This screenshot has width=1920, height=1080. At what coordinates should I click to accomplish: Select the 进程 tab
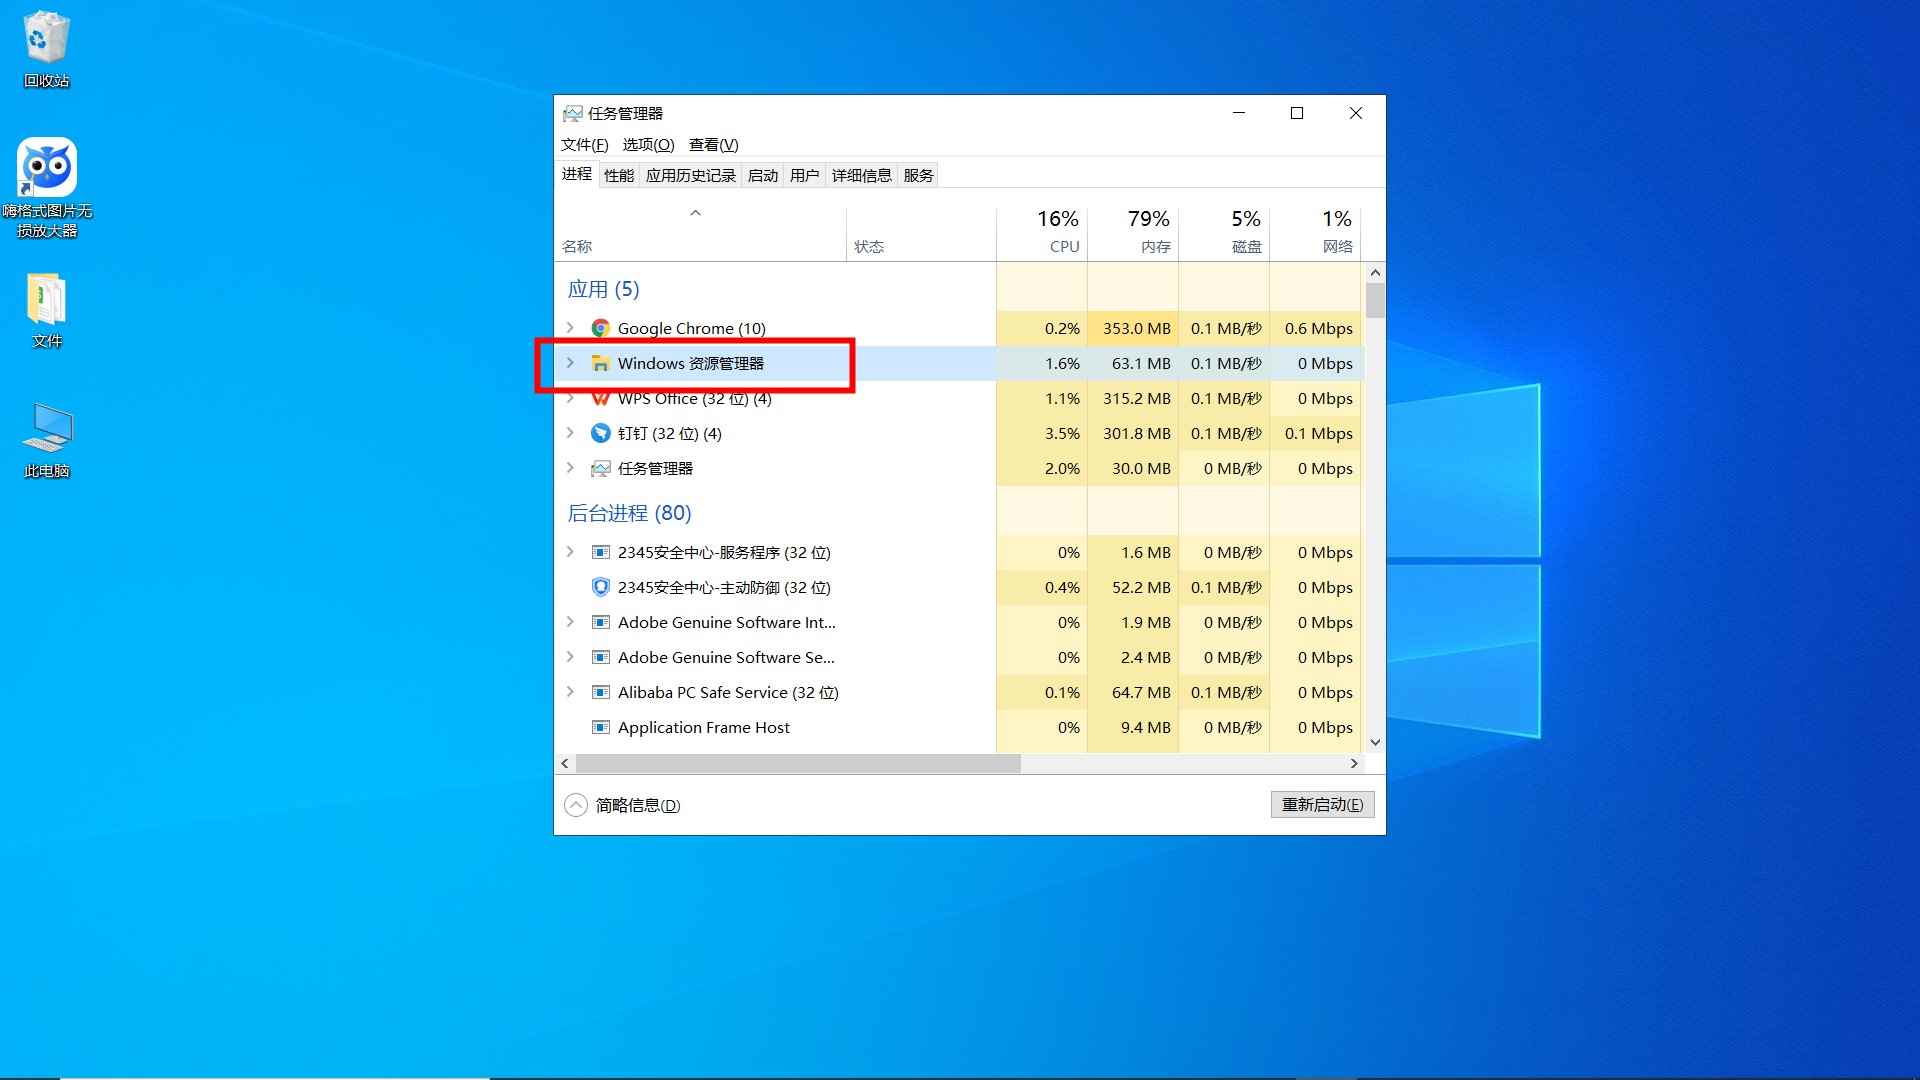(x=576, y=174)
